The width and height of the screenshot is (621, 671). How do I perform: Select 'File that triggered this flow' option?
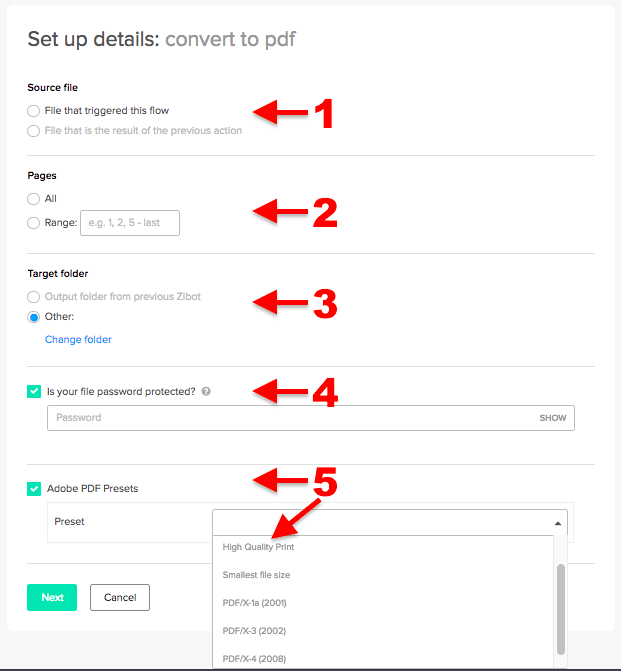(x=34, y=111)
